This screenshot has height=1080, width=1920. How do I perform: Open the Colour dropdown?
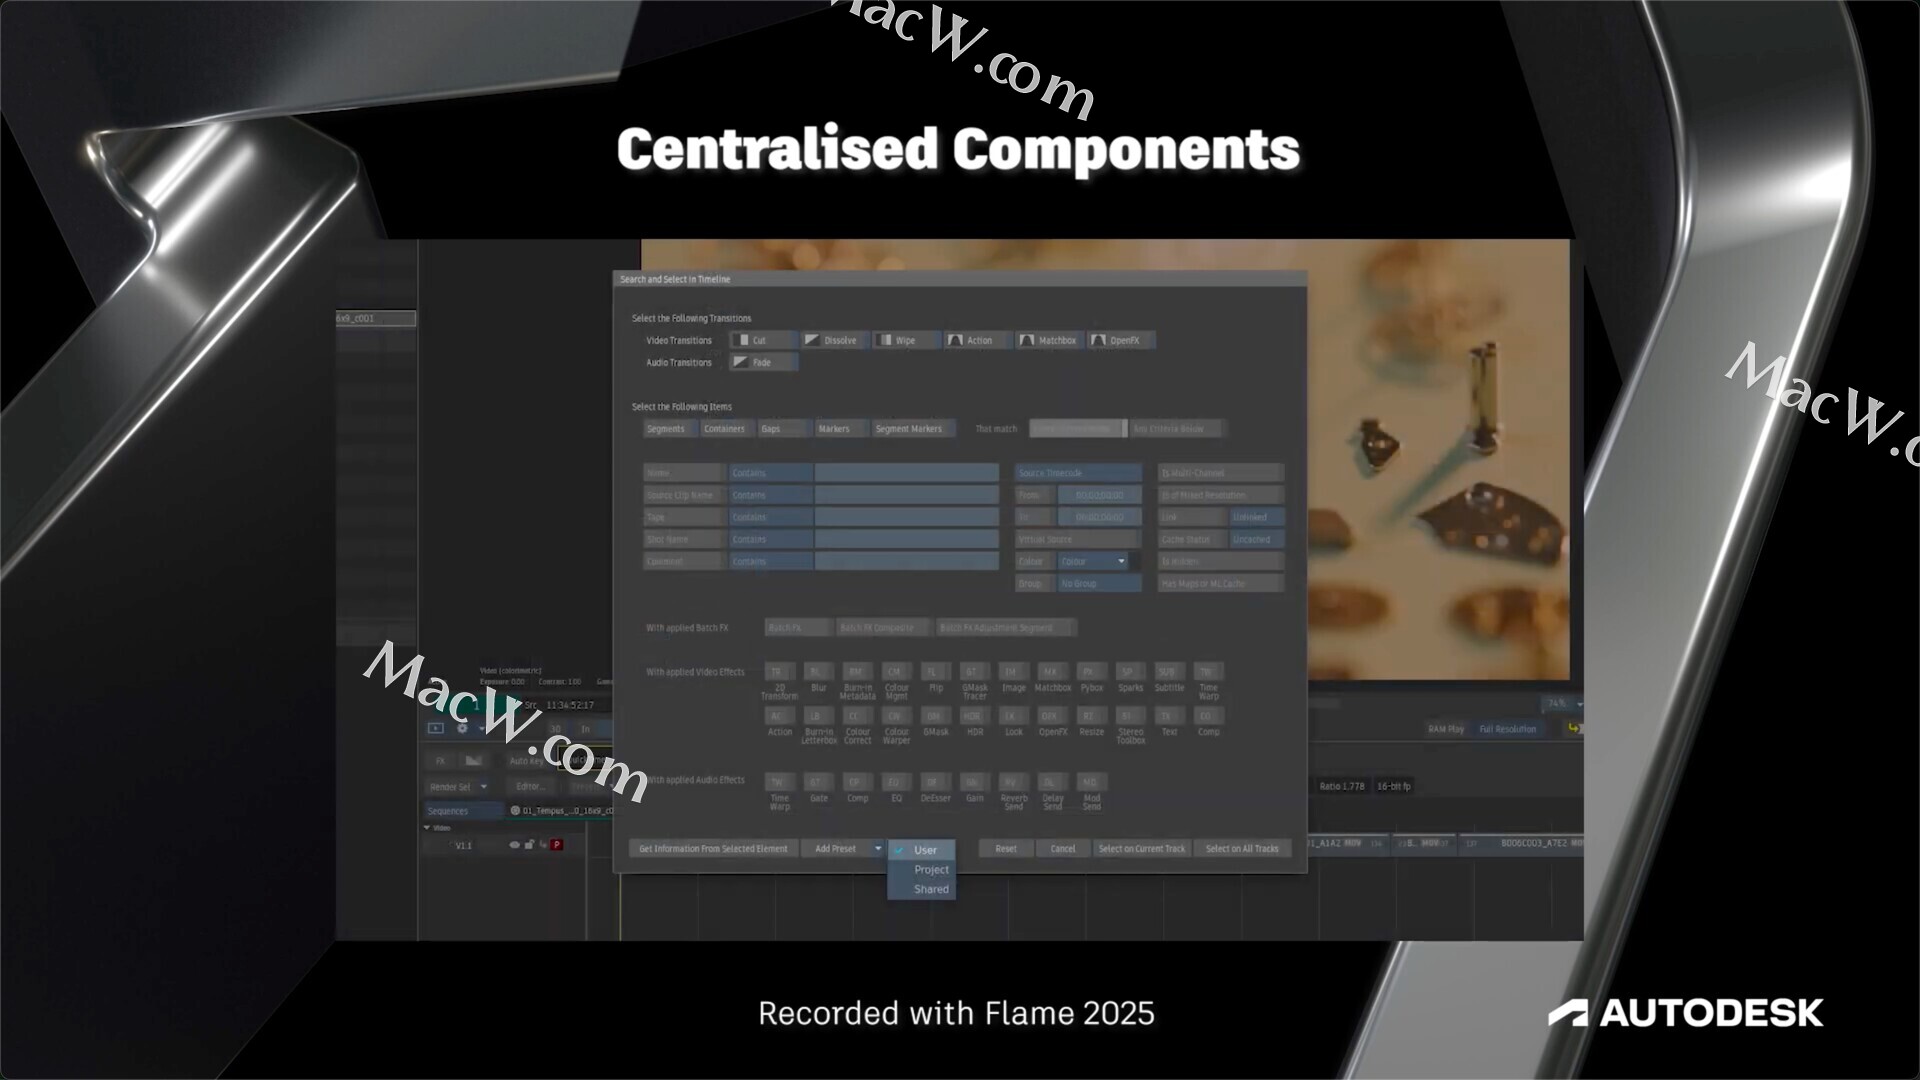pyautogui.click(x=1093, y=561)
